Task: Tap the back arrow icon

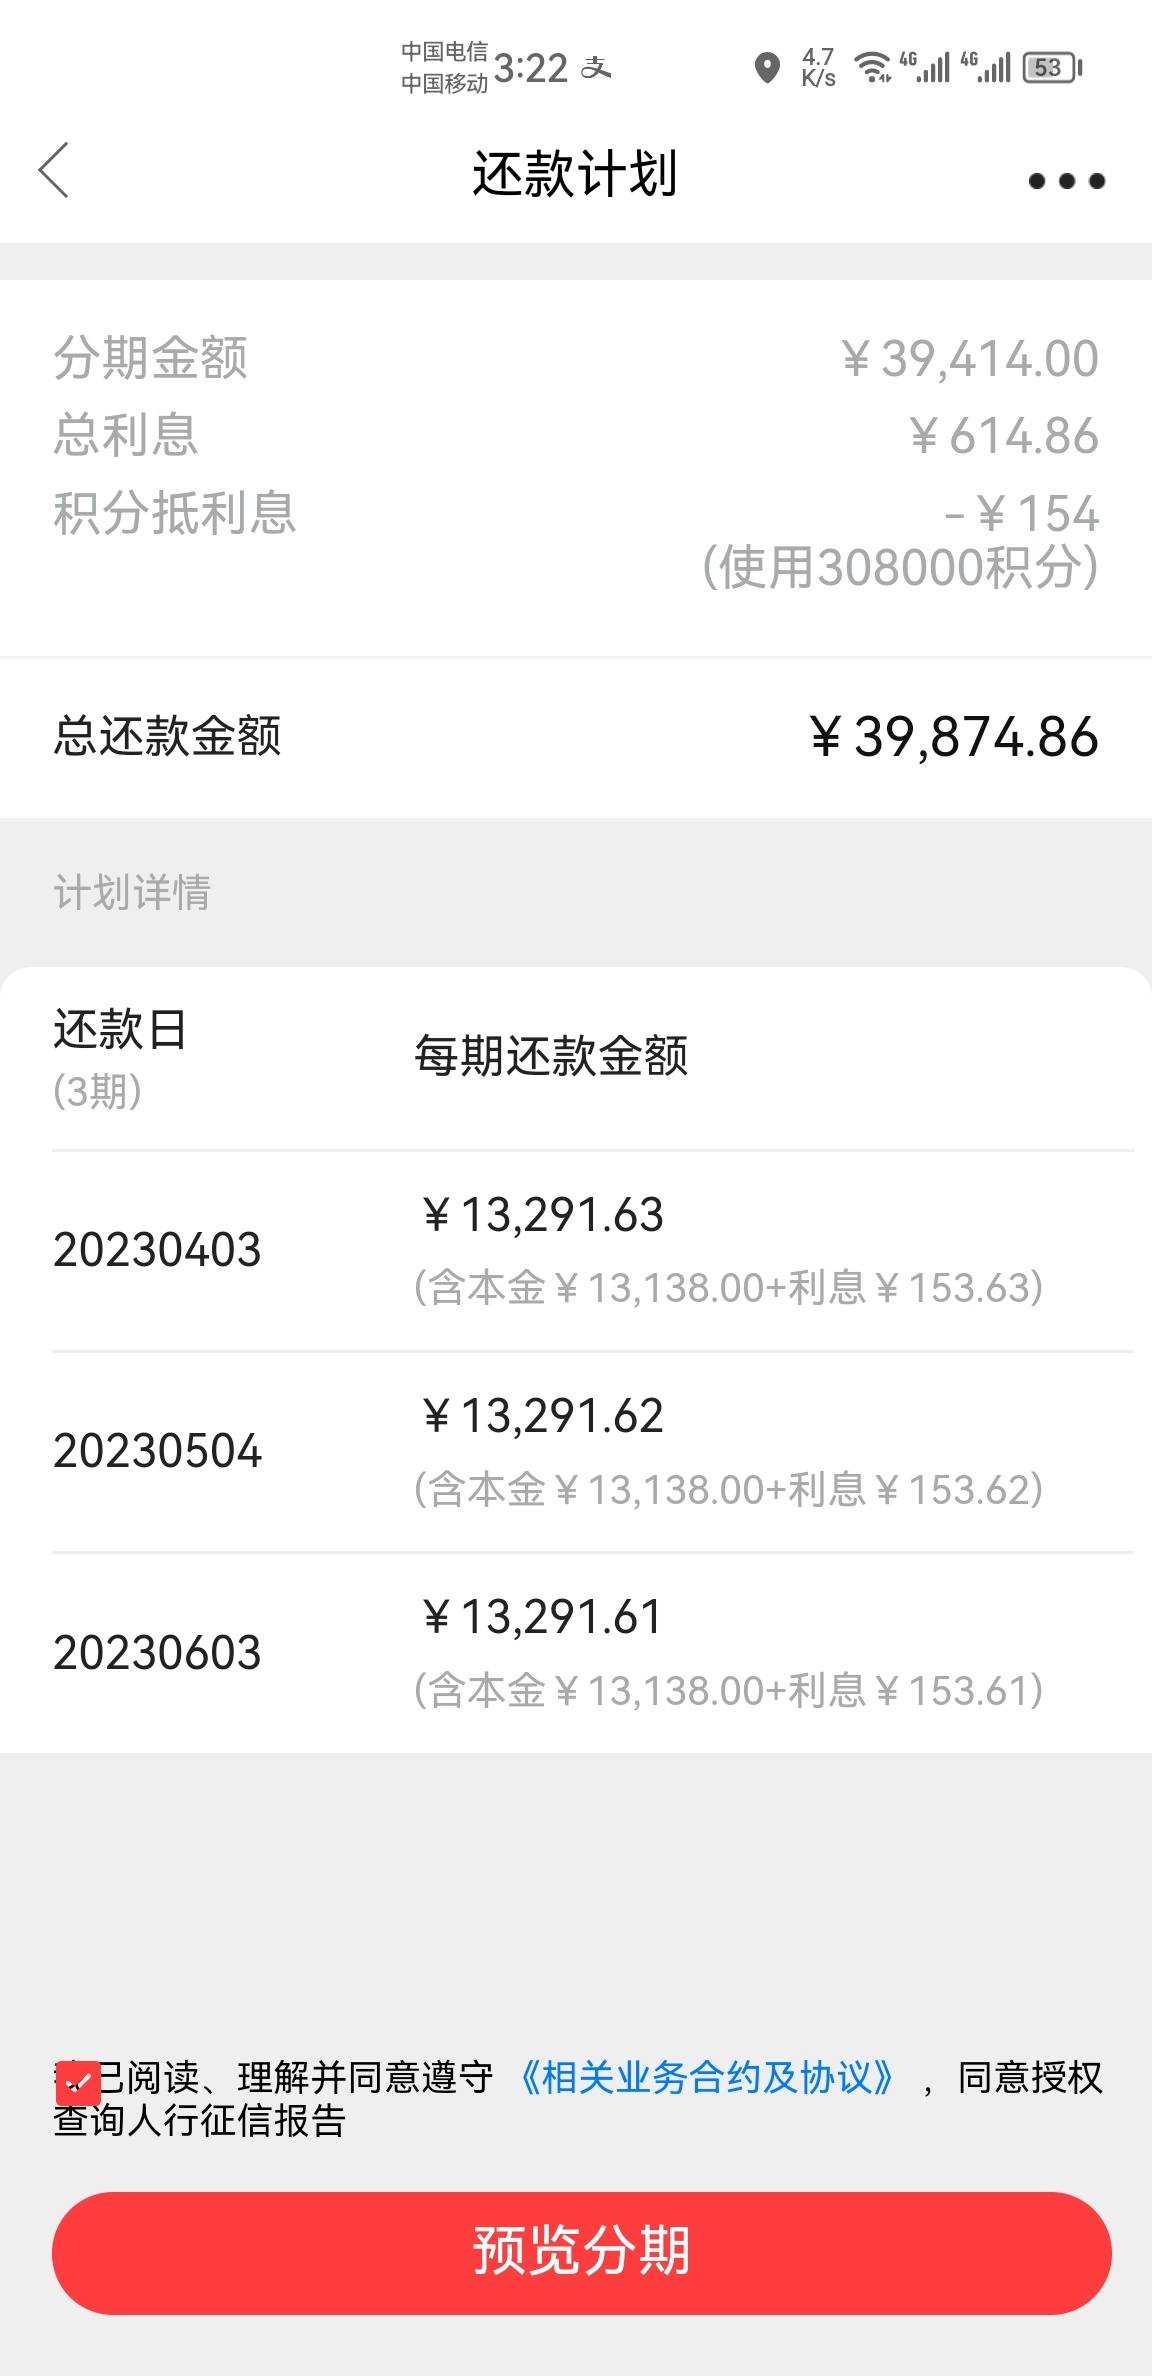Action: (x=54, y=170)
